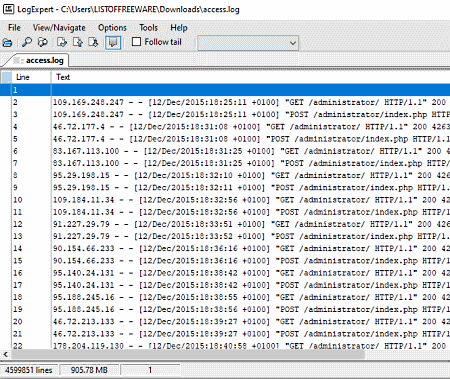Click the horizontal scrollbar thumb
The image size is (450, 379).
point(188,354)
